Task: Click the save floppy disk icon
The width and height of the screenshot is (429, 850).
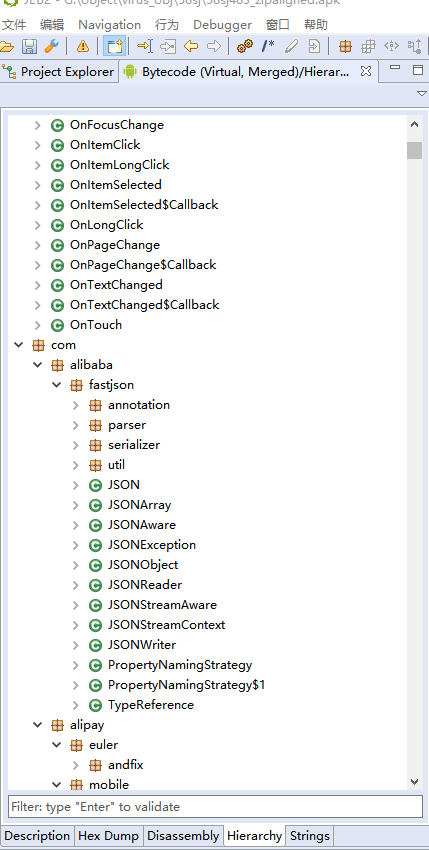Action: pyautogui.click(x=29, y=47)
